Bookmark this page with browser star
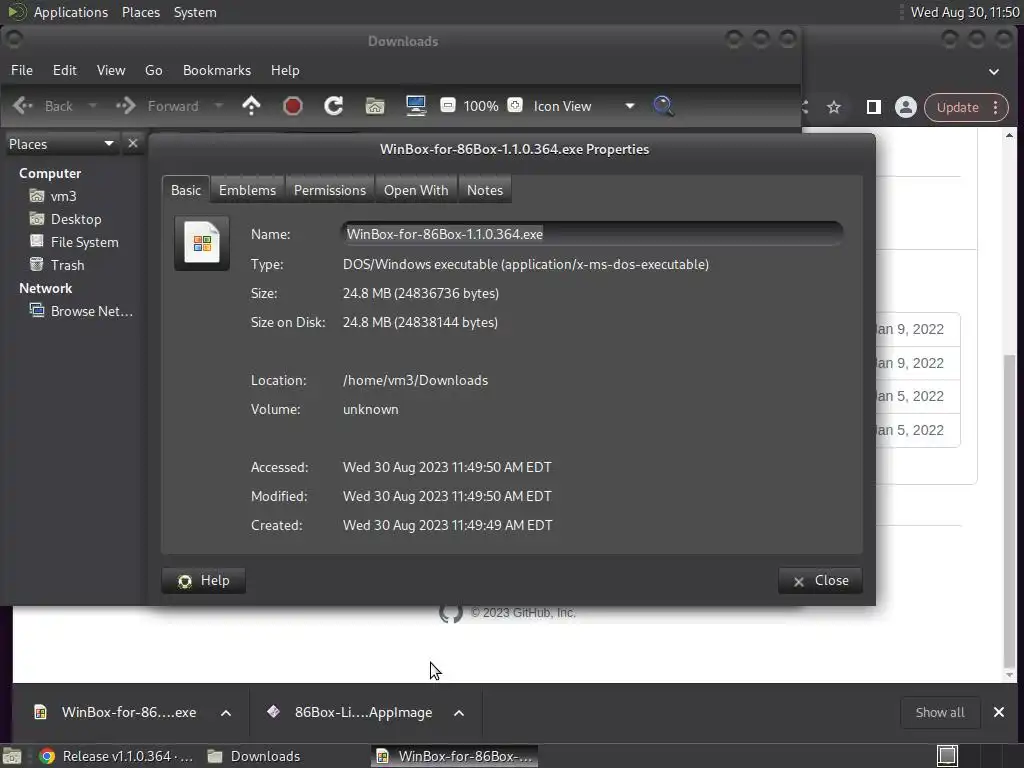 tap(834, 107)
